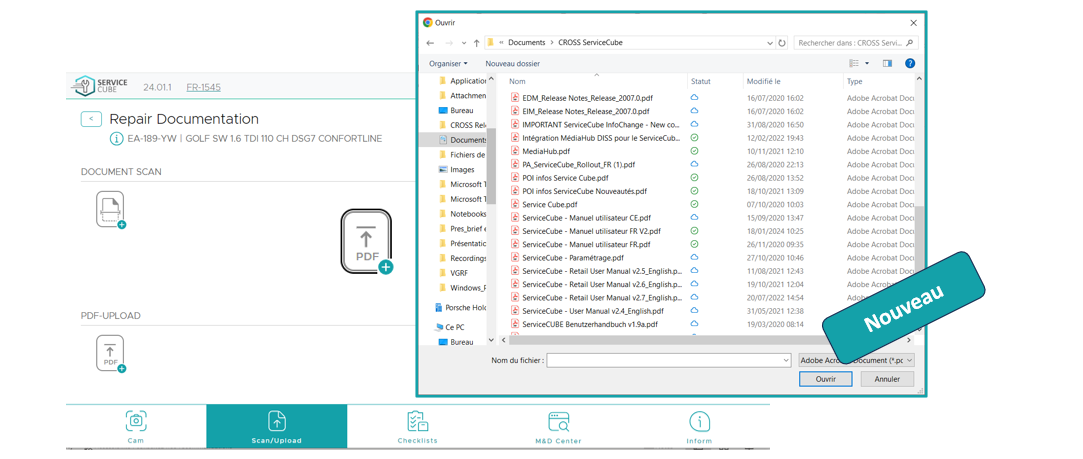
Task: Click the blue help icon
Action: point(910,64)
